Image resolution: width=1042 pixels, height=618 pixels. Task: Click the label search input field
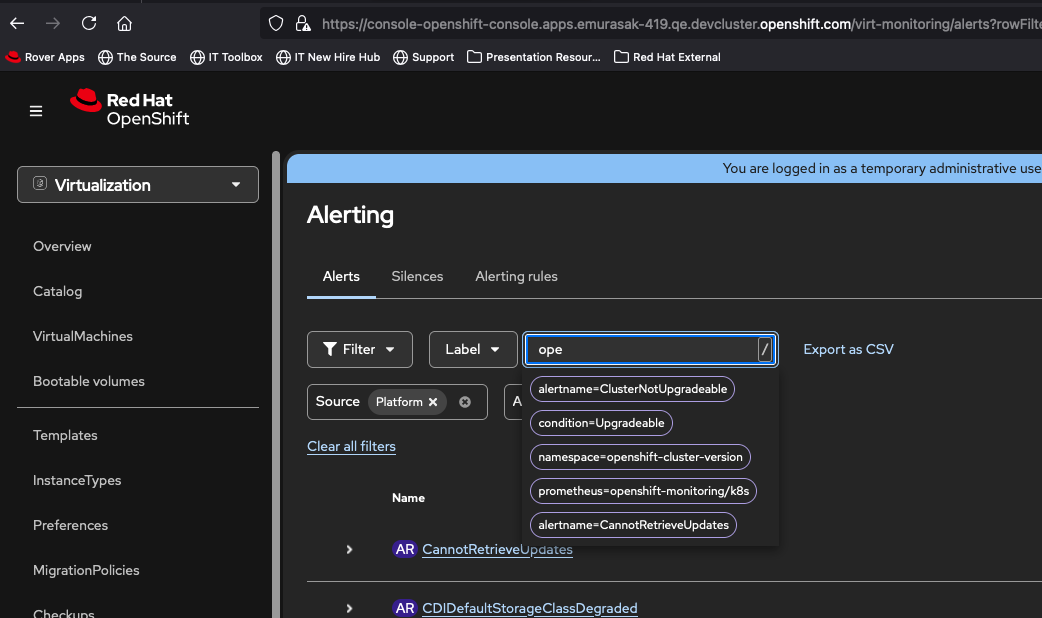[x=640, y=349]
